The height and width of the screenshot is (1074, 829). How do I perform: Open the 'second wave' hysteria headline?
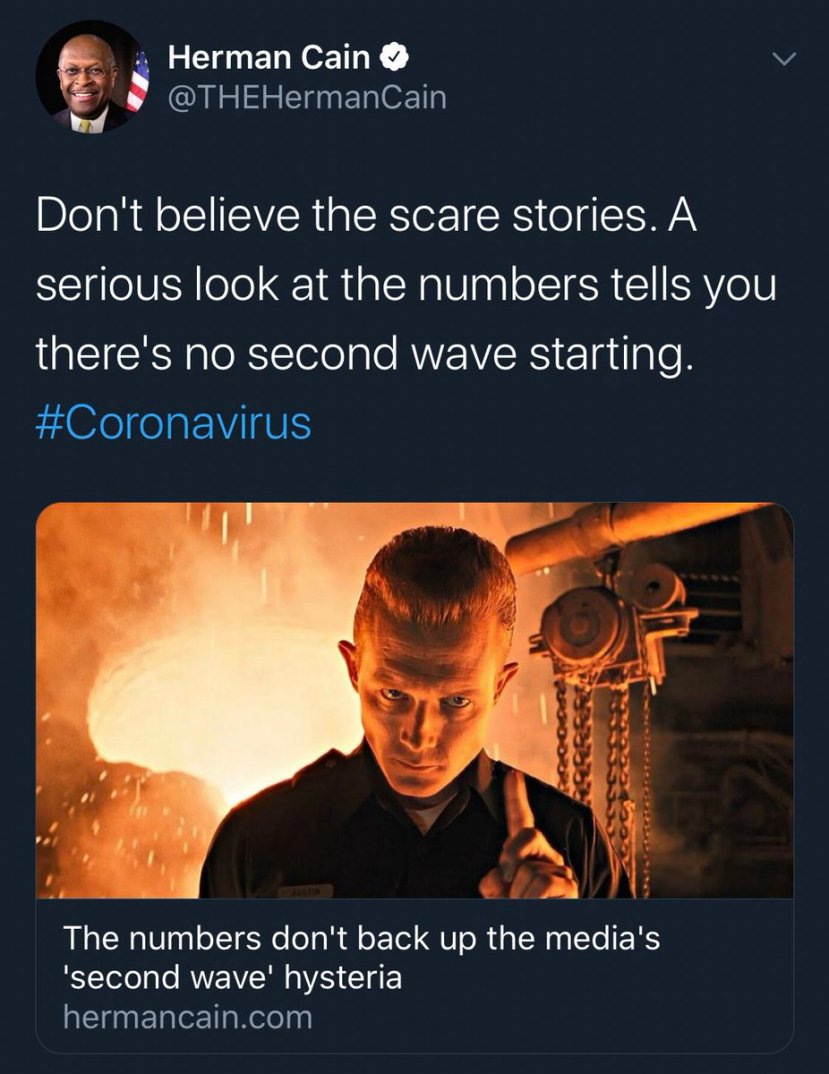pos(232,977)
